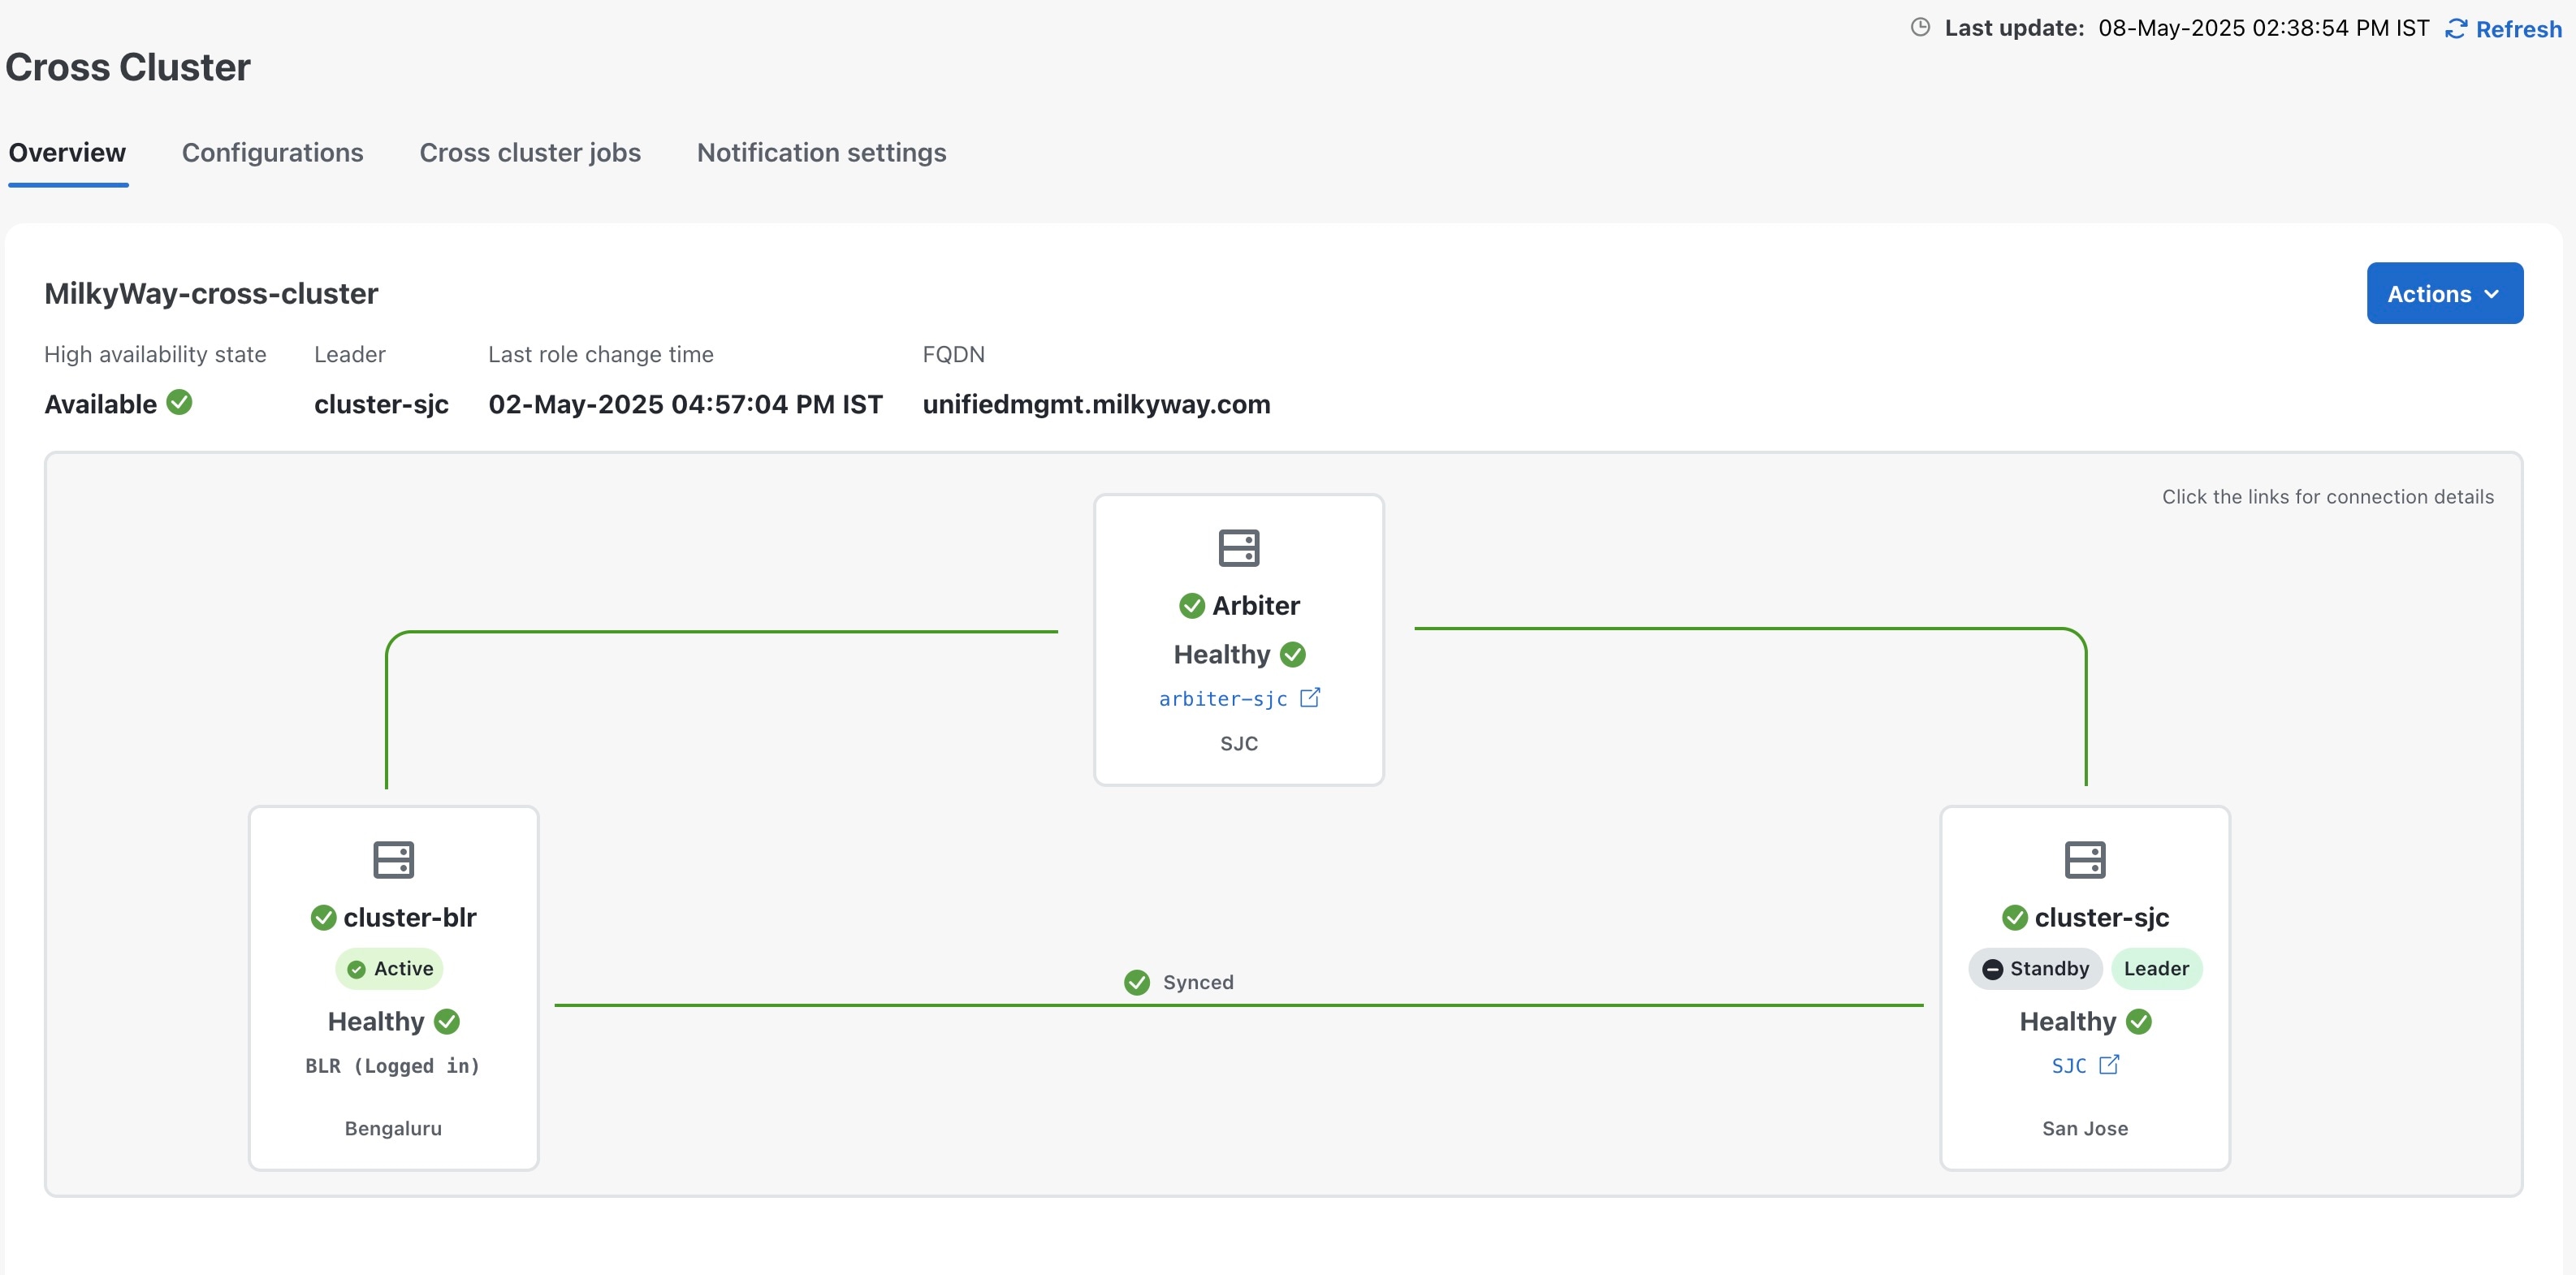This screenshot has height=1275, width=2576.
Task: Click the Healthy check icon in cluster-blr card
Action: click(447, 1021)
